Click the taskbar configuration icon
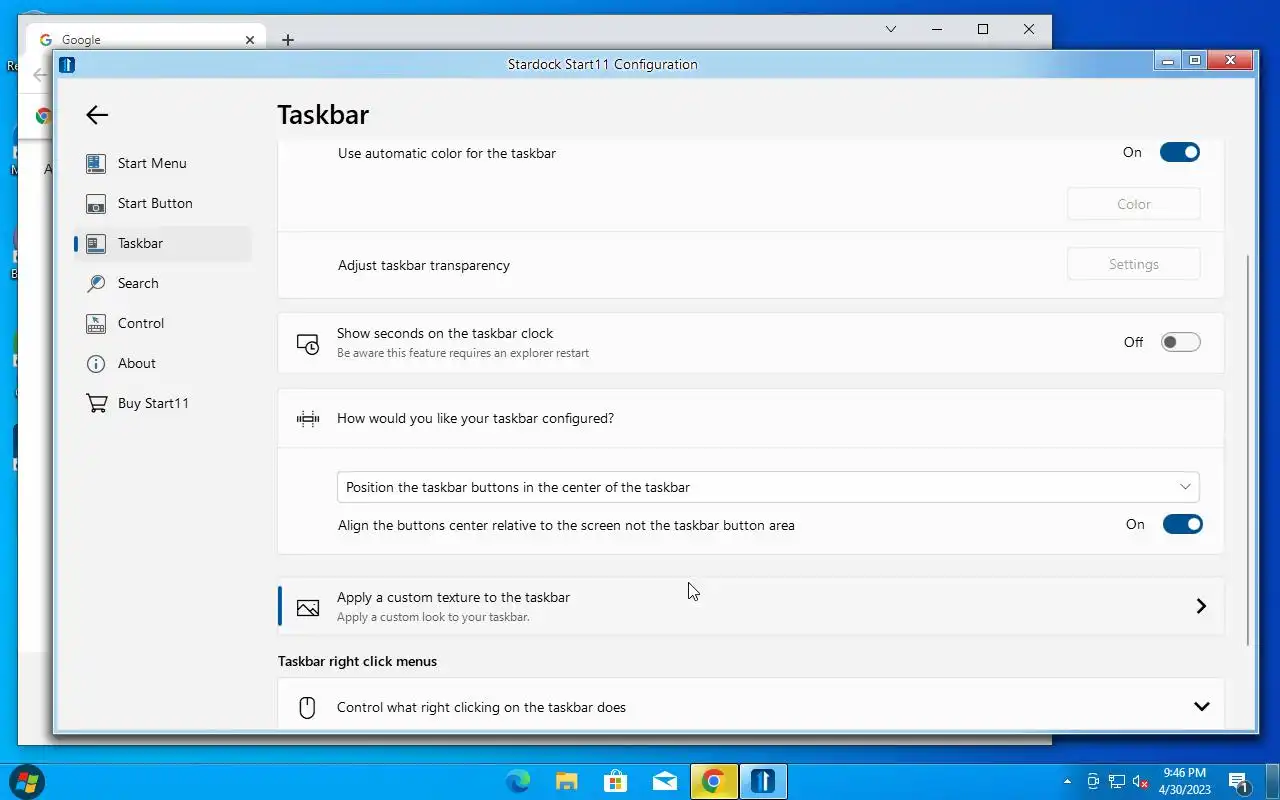Viewport: 1280px width, 800px height. coord(308,419)
